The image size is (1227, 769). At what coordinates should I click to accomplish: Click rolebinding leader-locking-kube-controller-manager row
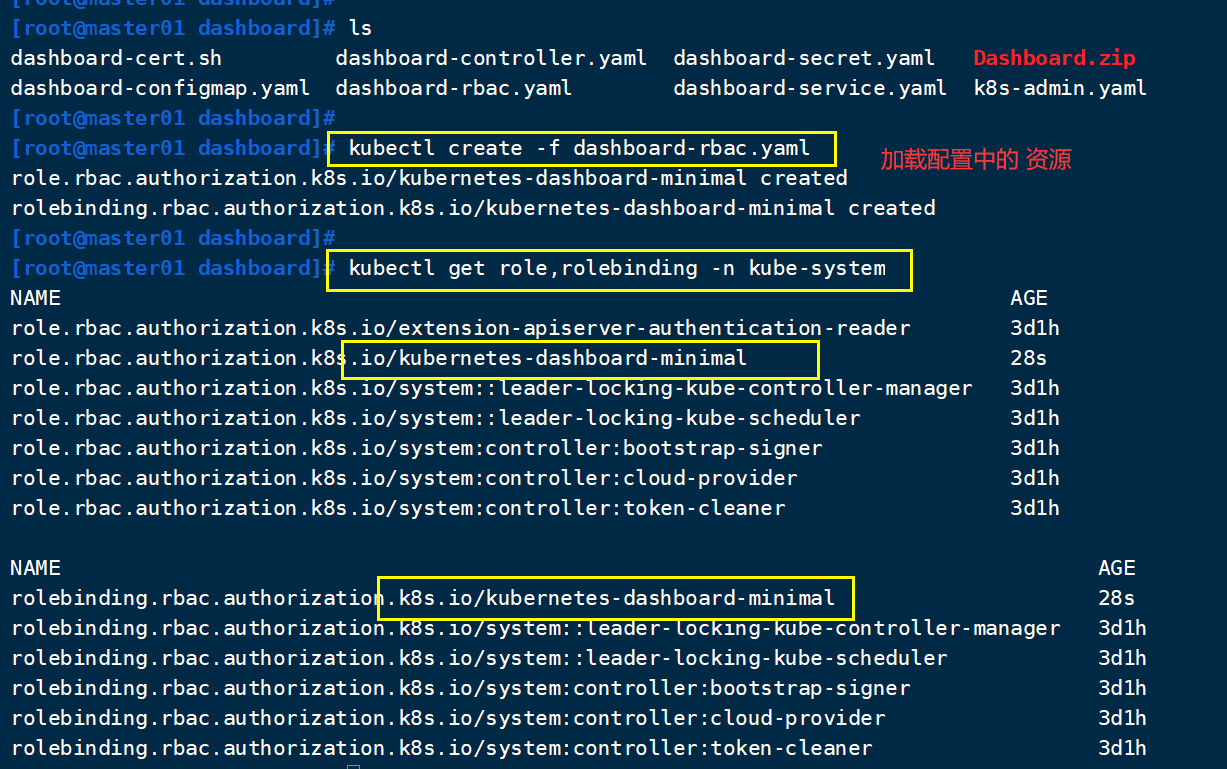point(579,628)
